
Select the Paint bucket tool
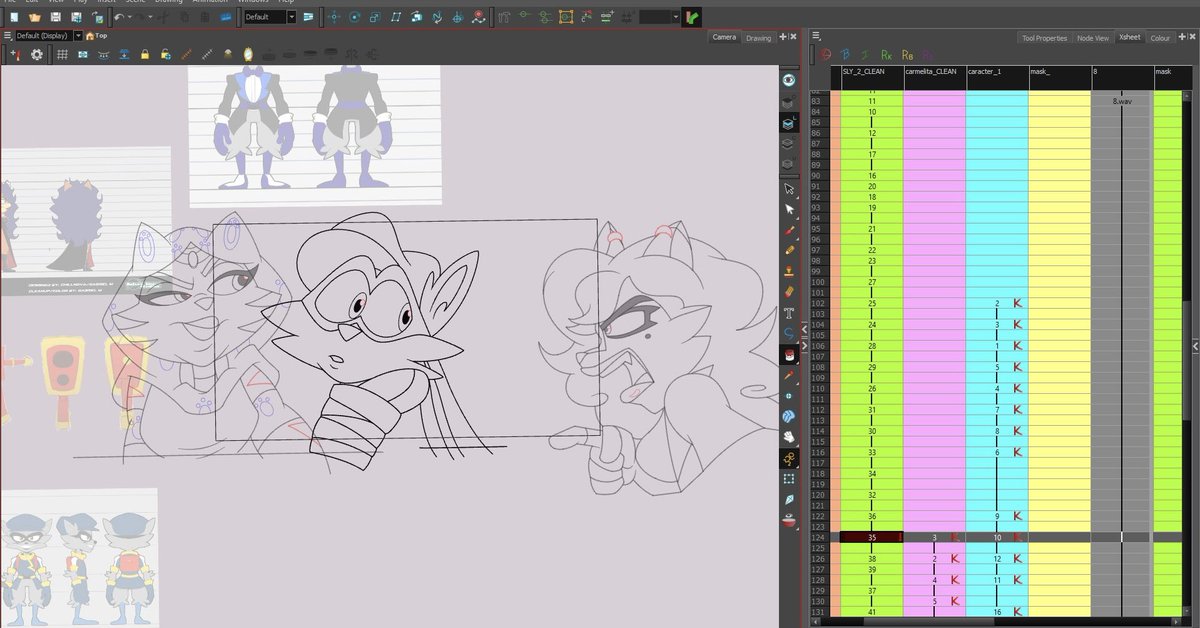click(789, 355)
